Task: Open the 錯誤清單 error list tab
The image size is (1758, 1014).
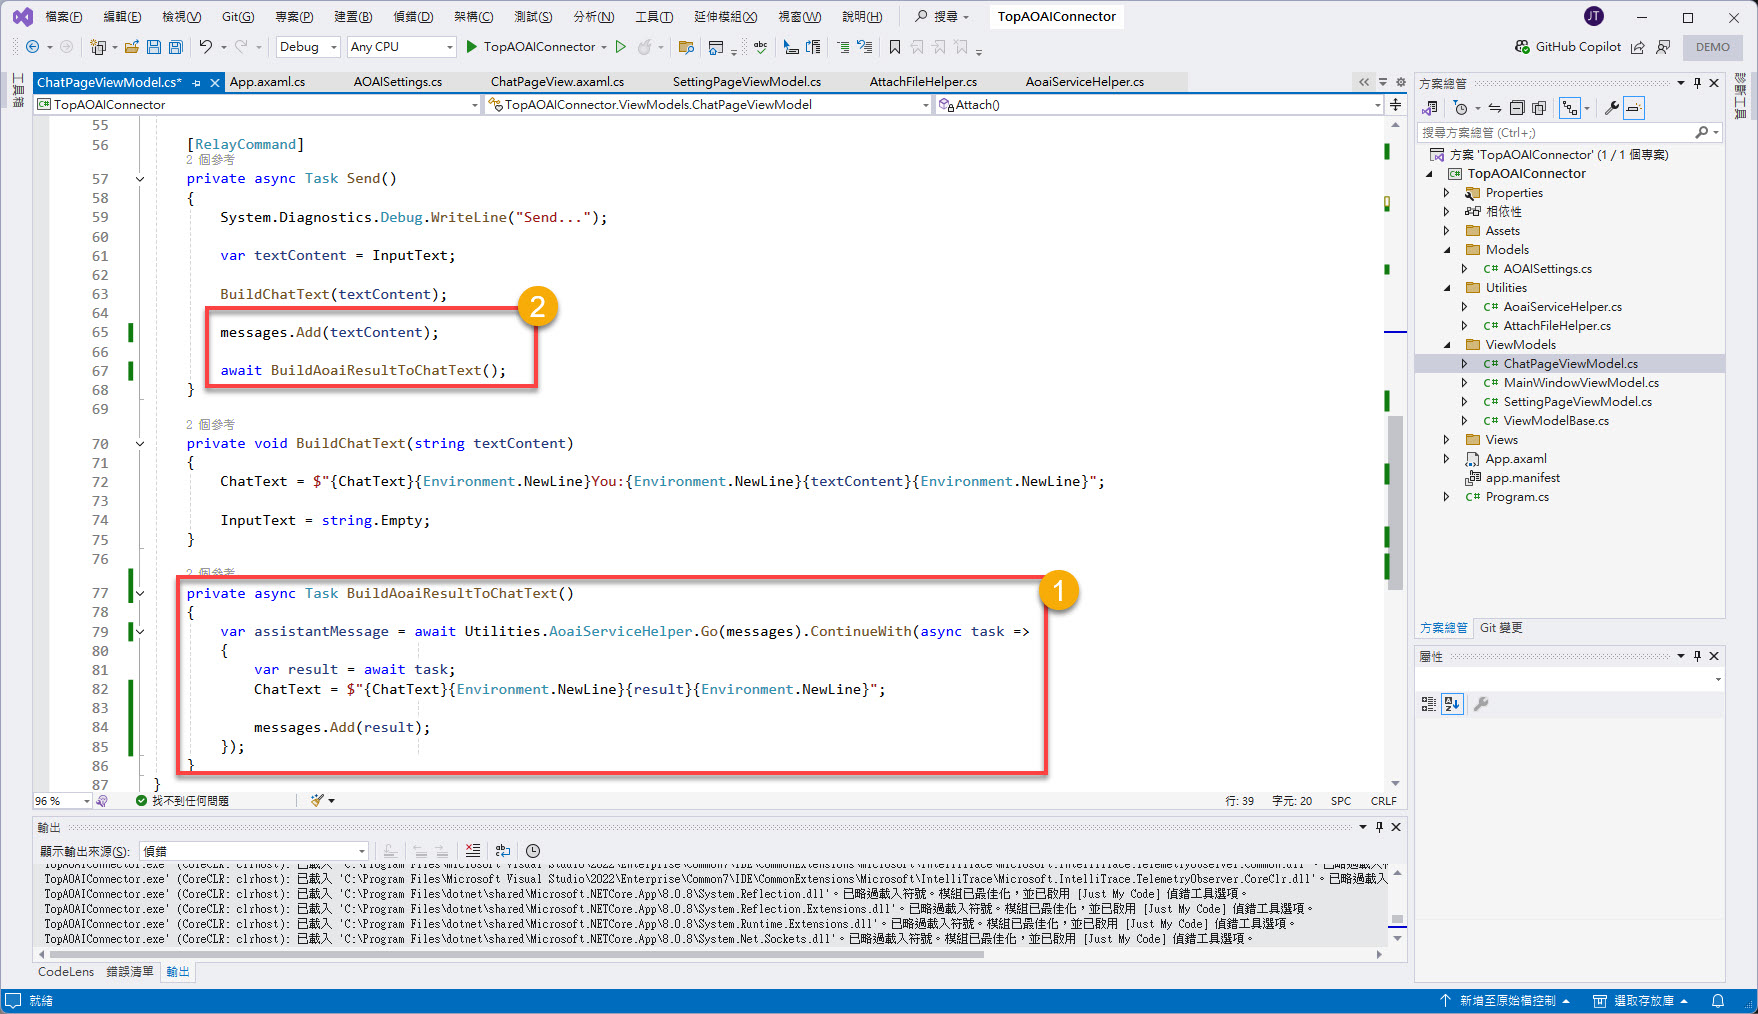Action: (130, 972)
